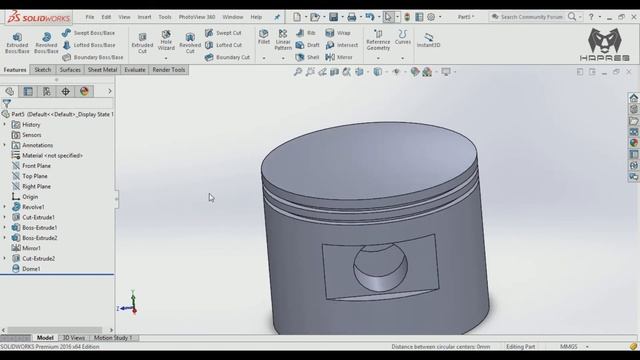640x360 pixels.
Task: Click the Undo icon
Action: tap(370, 17)
